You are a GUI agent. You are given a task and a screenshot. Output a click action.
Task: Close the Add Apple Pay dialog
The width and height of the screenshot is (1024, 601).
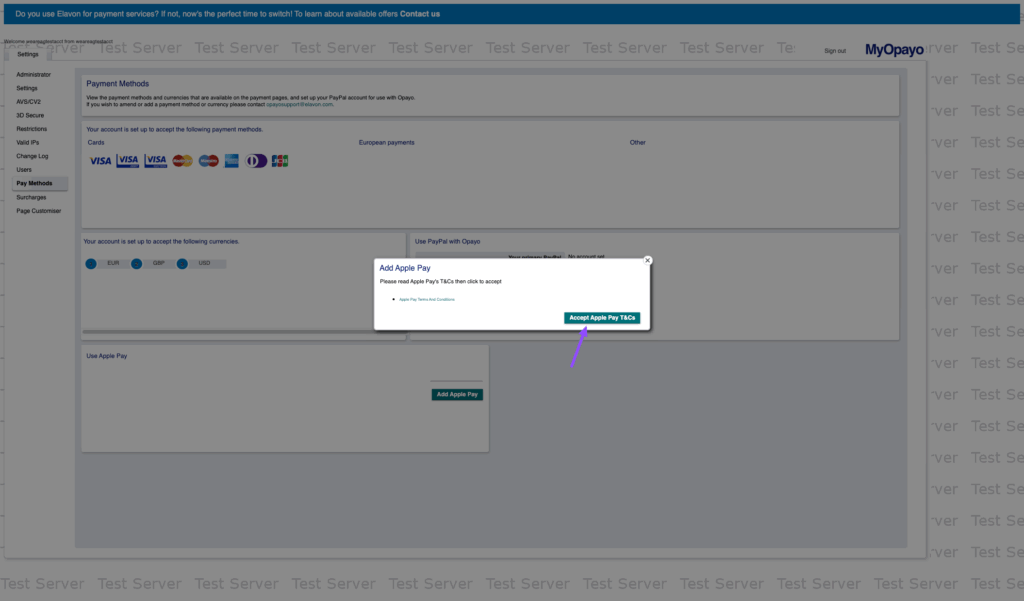(x=647, y=260)
